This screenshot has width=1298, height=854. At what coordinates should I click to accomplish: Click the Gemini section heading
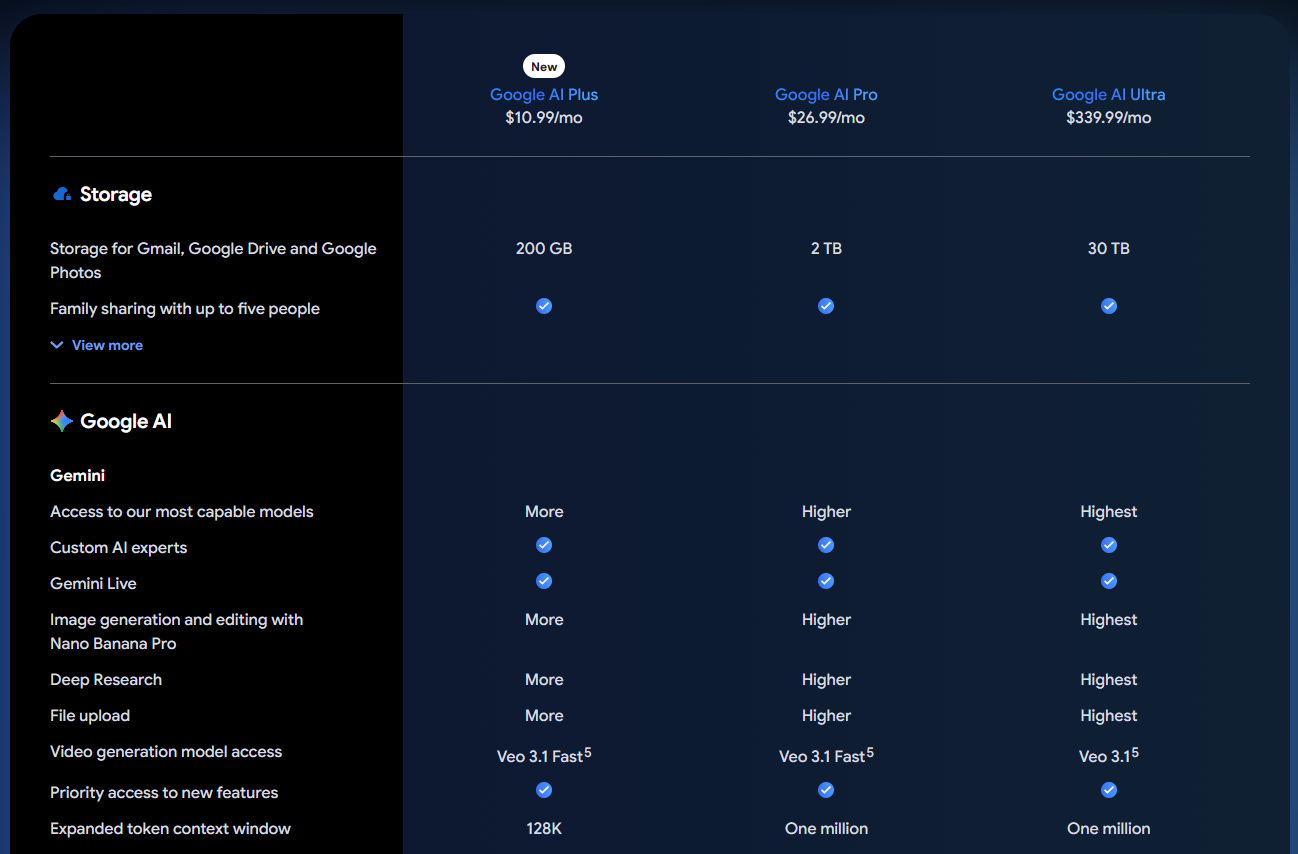point(78,475)
